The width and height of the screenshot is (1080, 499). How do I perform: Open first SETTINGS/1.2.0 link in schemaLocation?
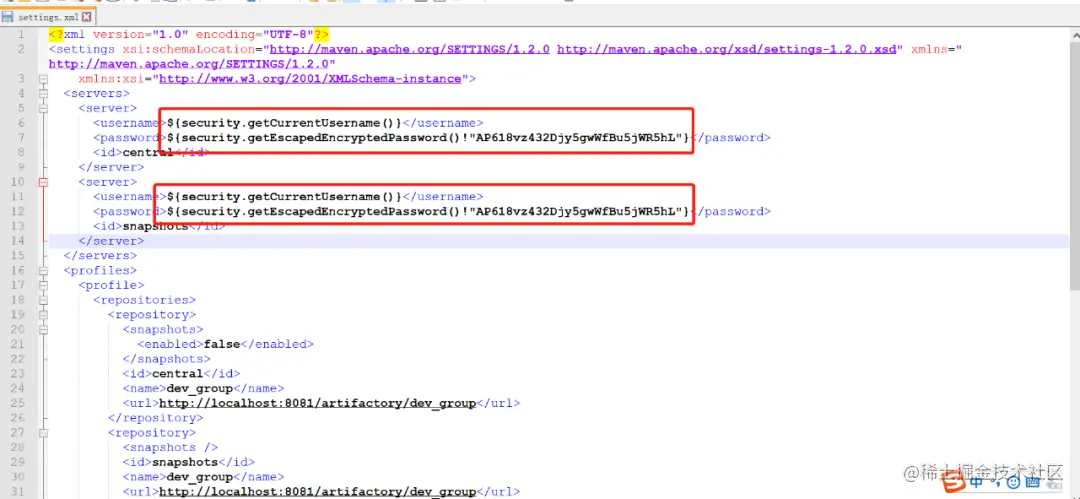coord(410,49)
